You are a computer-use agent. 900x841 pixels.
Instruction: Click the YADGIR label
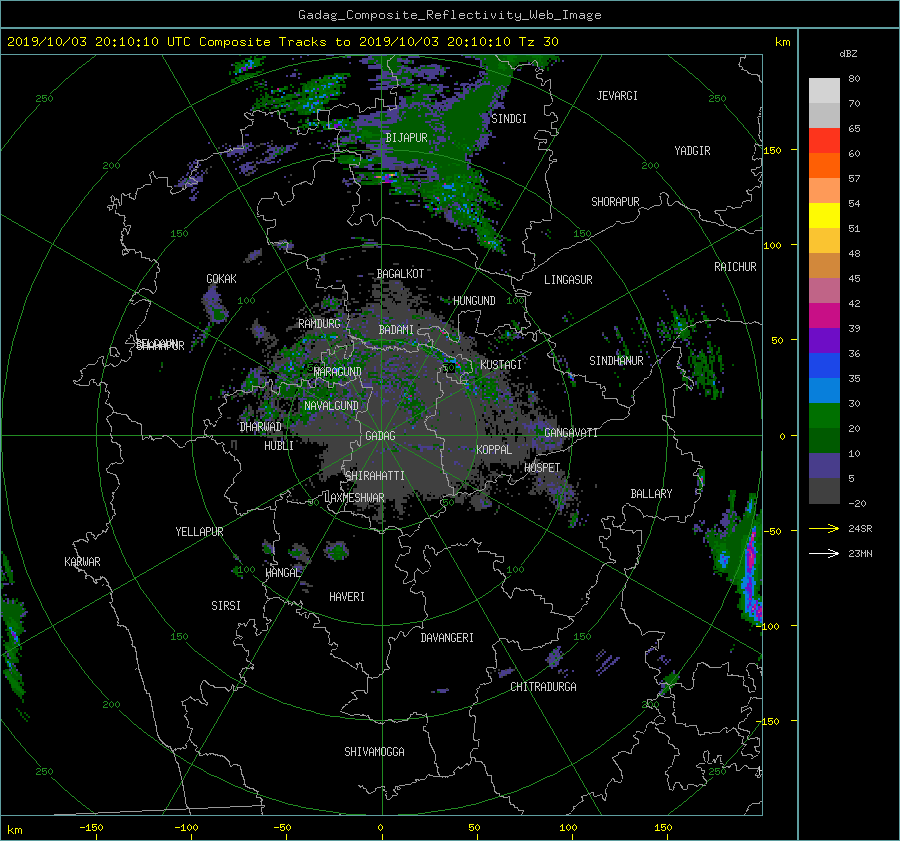pyautogui.click(x=692, y=151)
